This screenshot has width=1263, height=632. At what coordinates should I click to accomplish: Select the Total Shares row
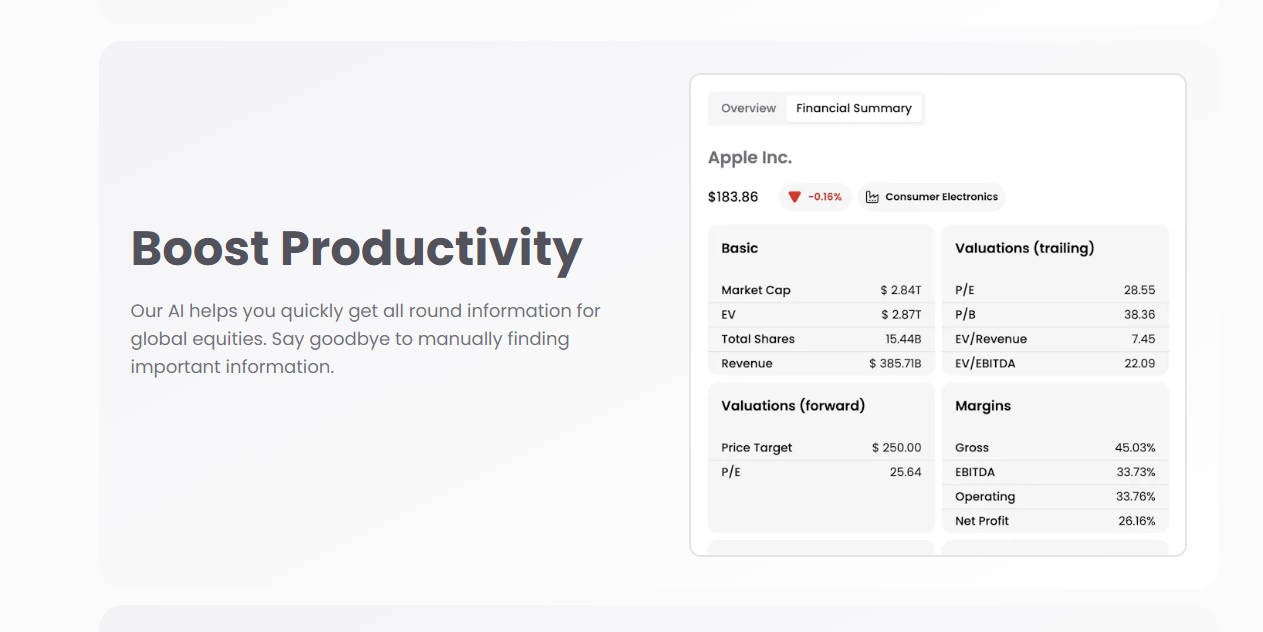(x=820, y=339)
